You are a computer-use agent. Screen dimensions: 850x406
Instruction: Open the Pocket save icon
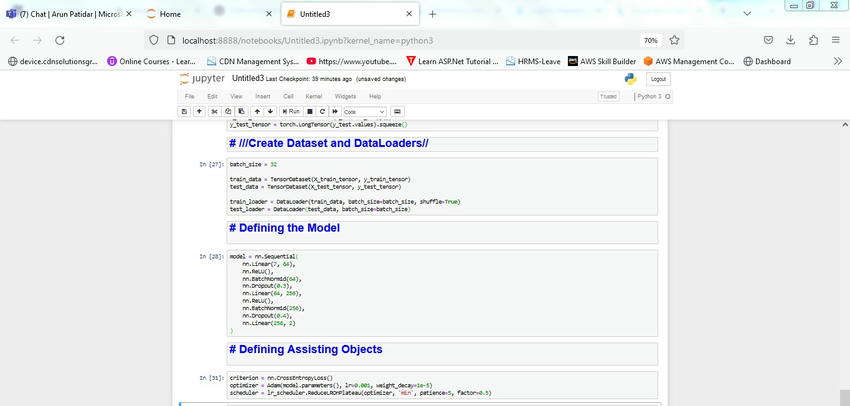[x=768, y=40]
